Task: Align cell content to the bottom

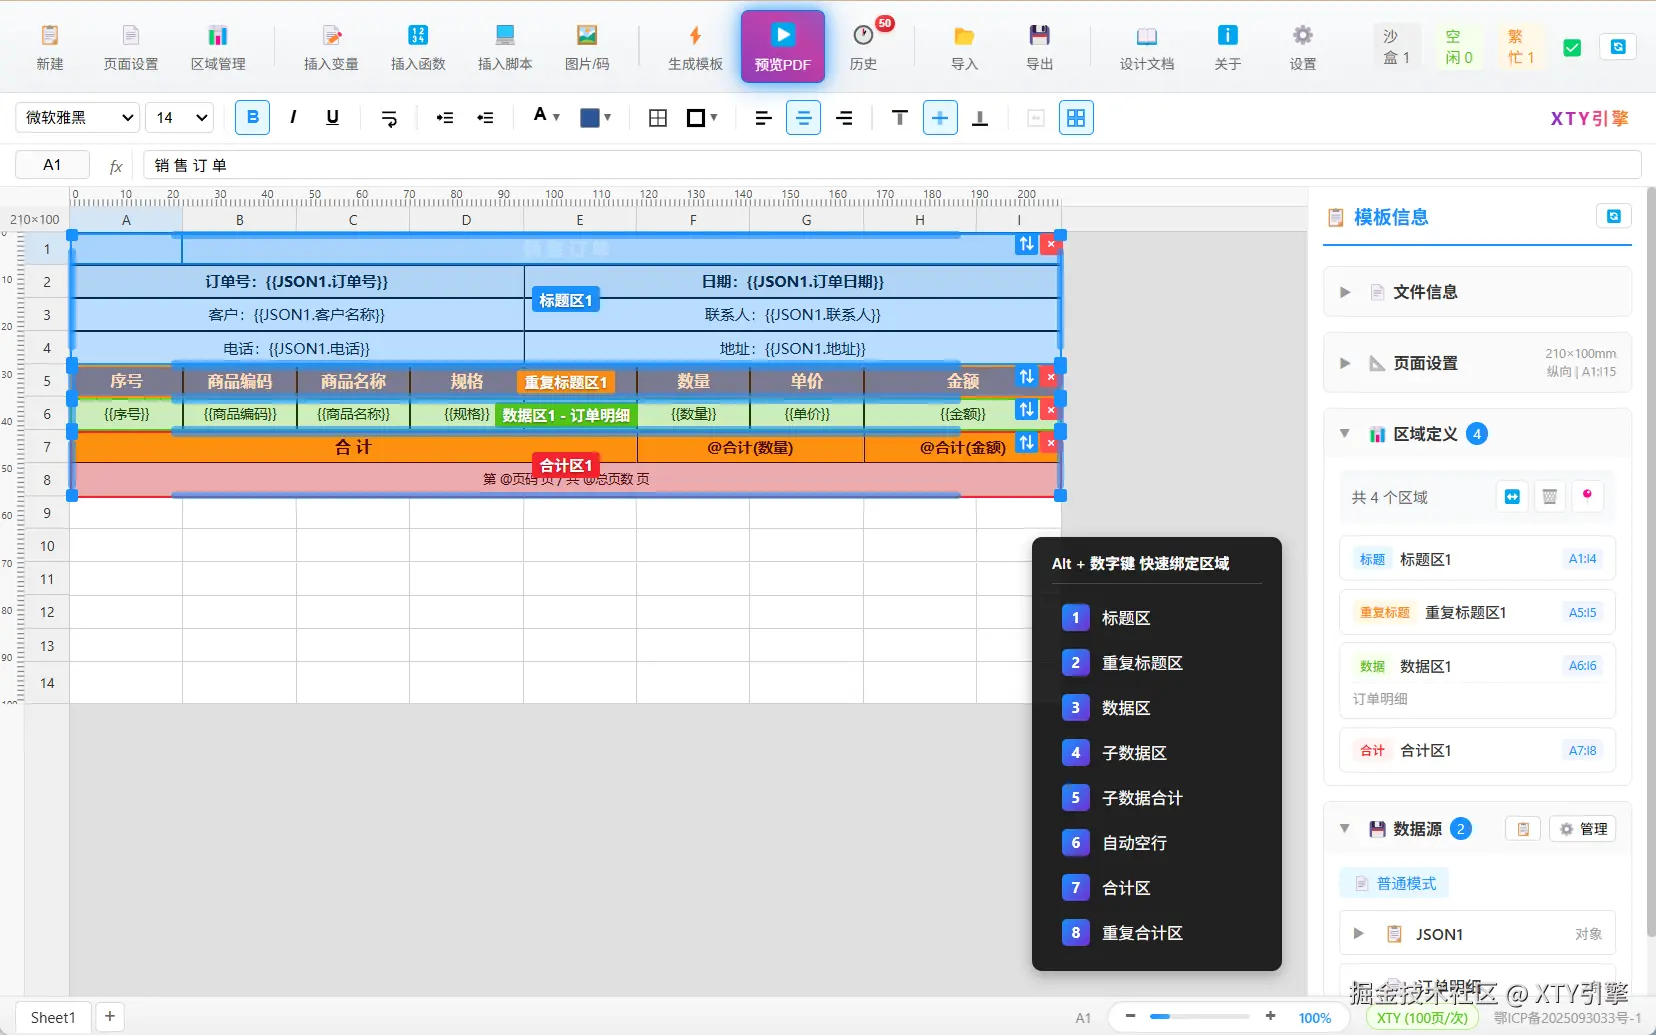Action: 980,118
